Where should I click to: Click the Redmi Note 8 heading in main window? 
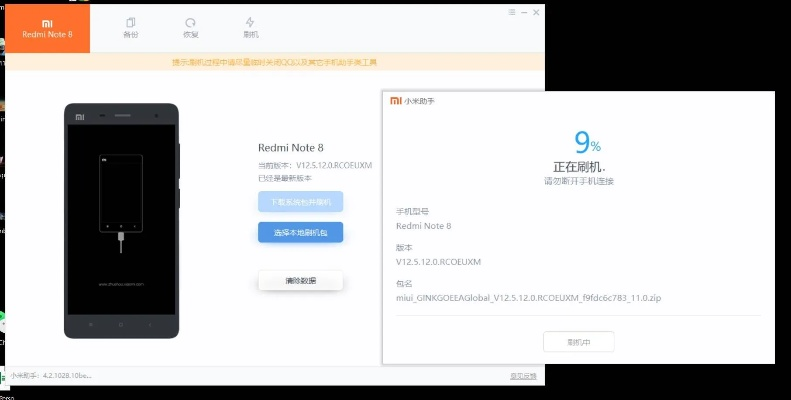point(291,148)
